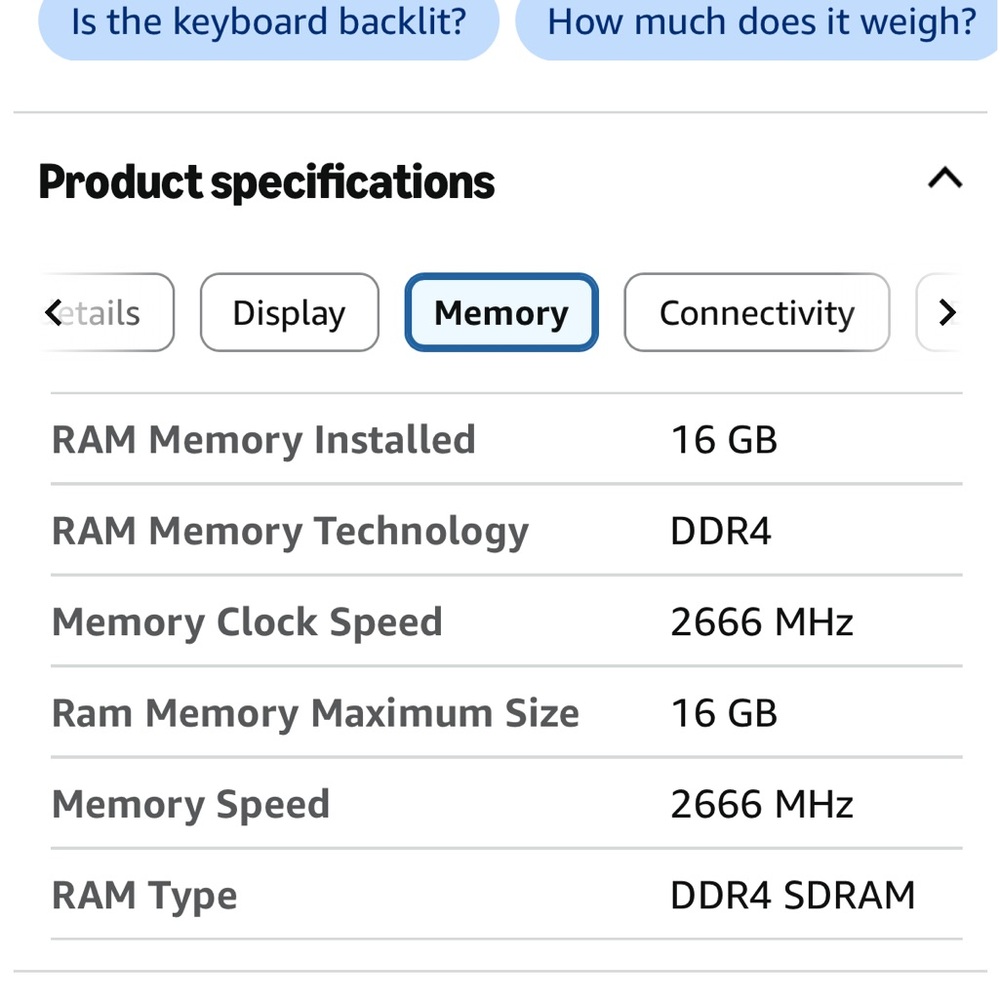Select the Memory Clock Speed label
The width and height of the screenshot is (1000, 1000).
[x=247, y=622]
